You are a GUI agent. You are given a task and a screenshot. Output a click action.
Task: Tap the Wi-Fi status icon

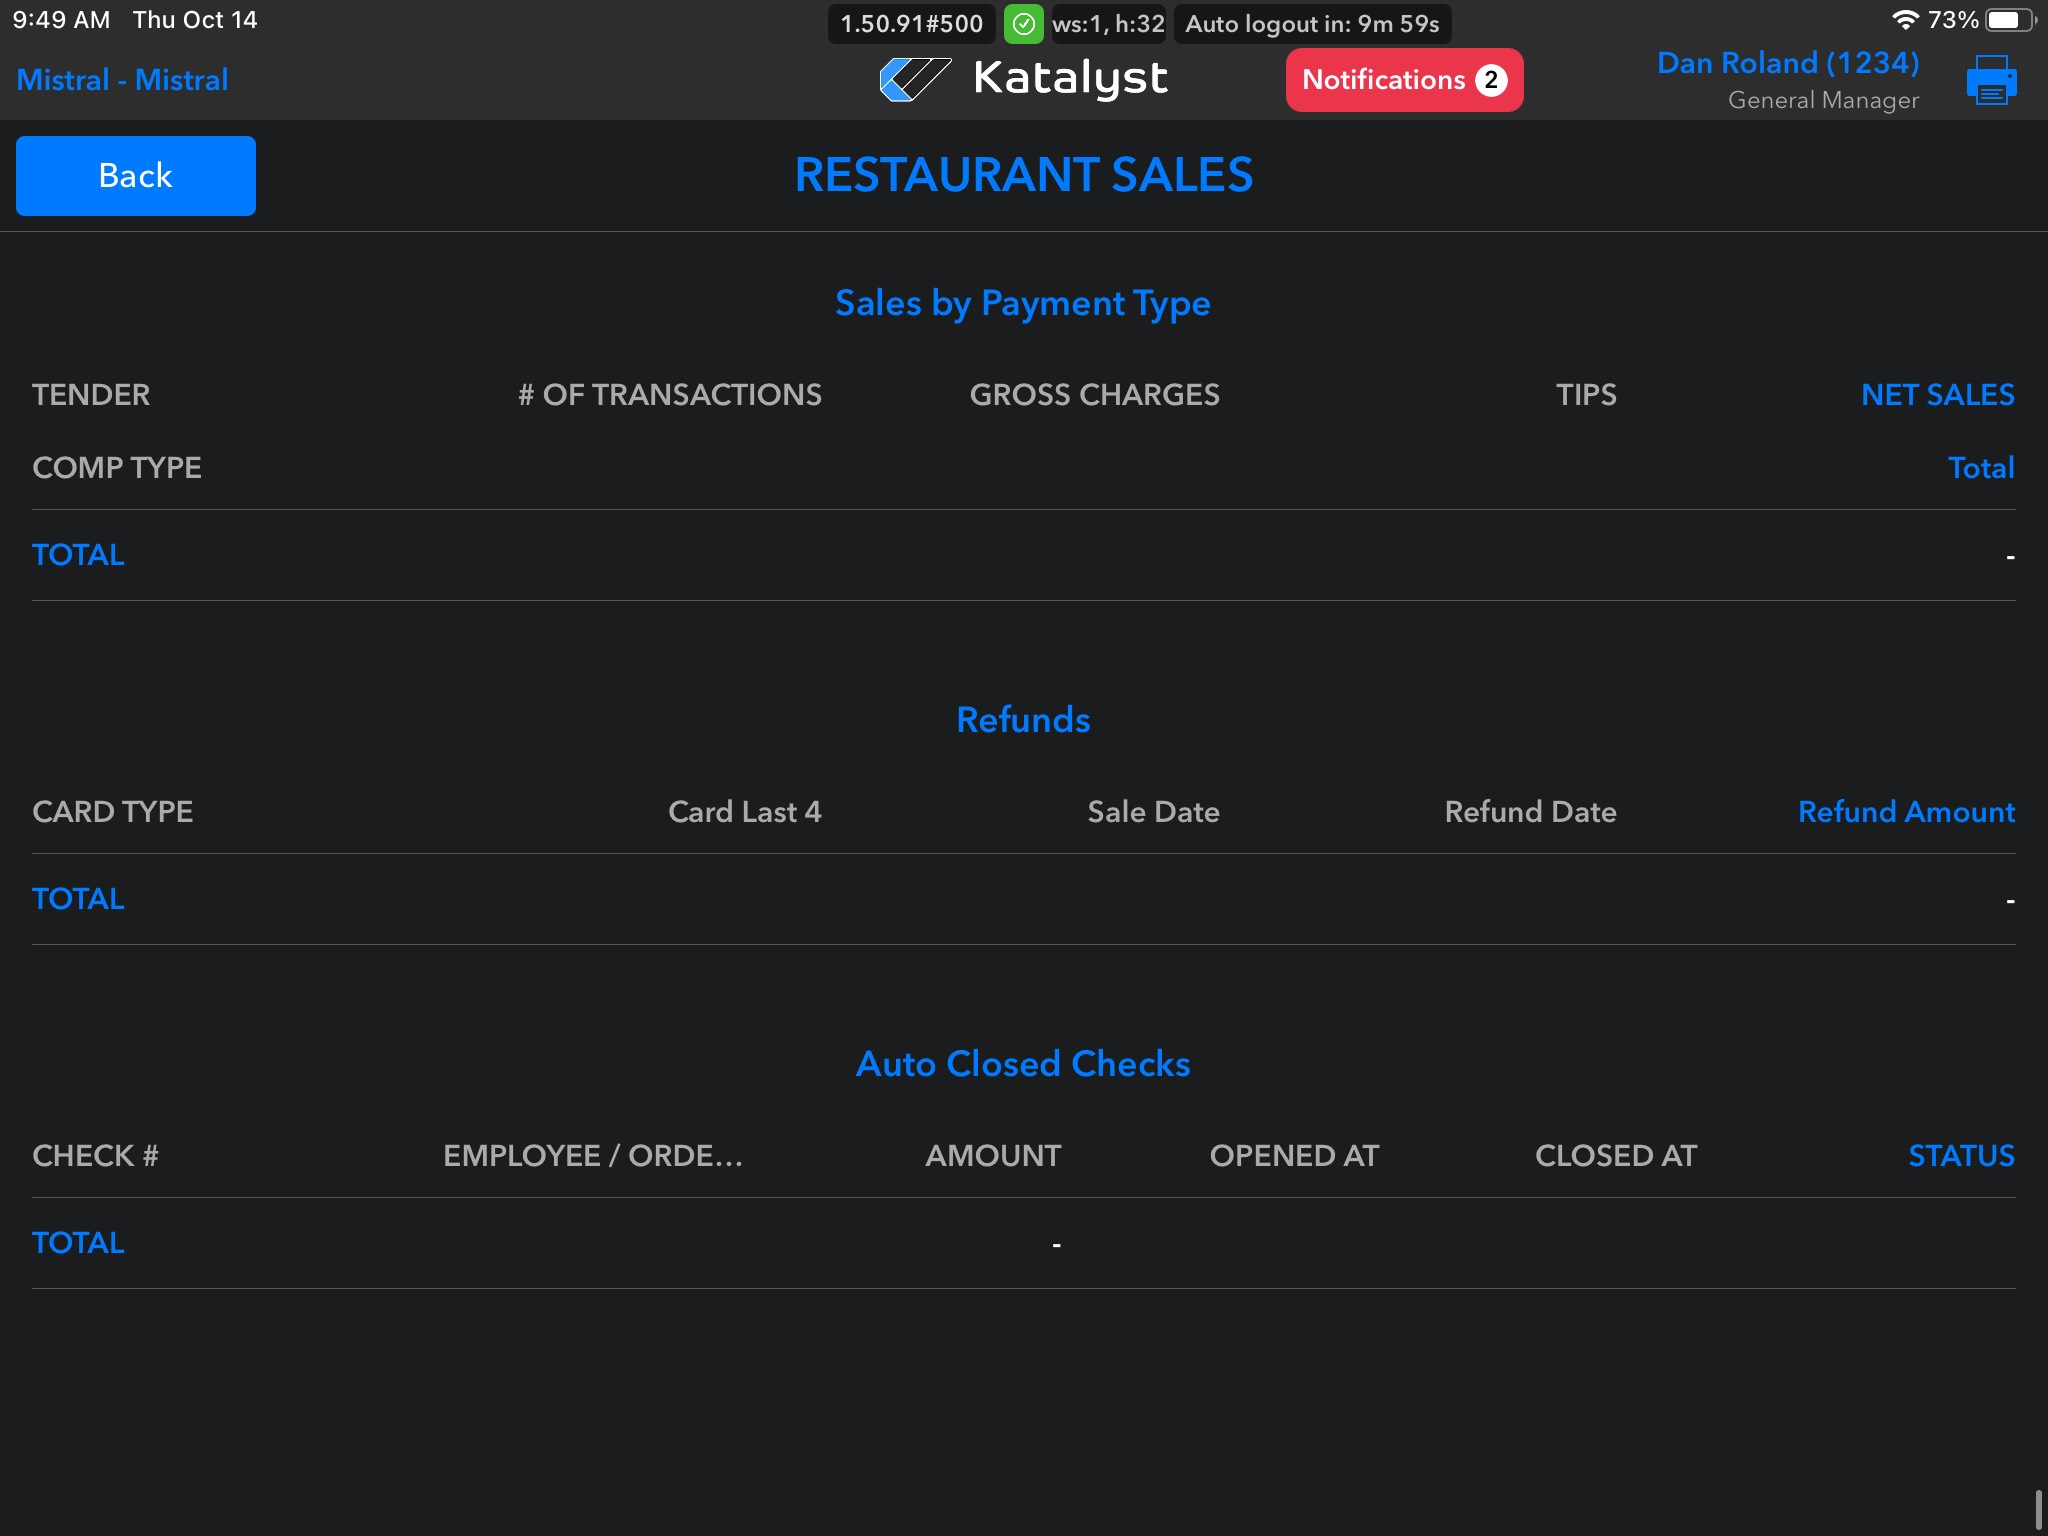tap(1904, 20)
